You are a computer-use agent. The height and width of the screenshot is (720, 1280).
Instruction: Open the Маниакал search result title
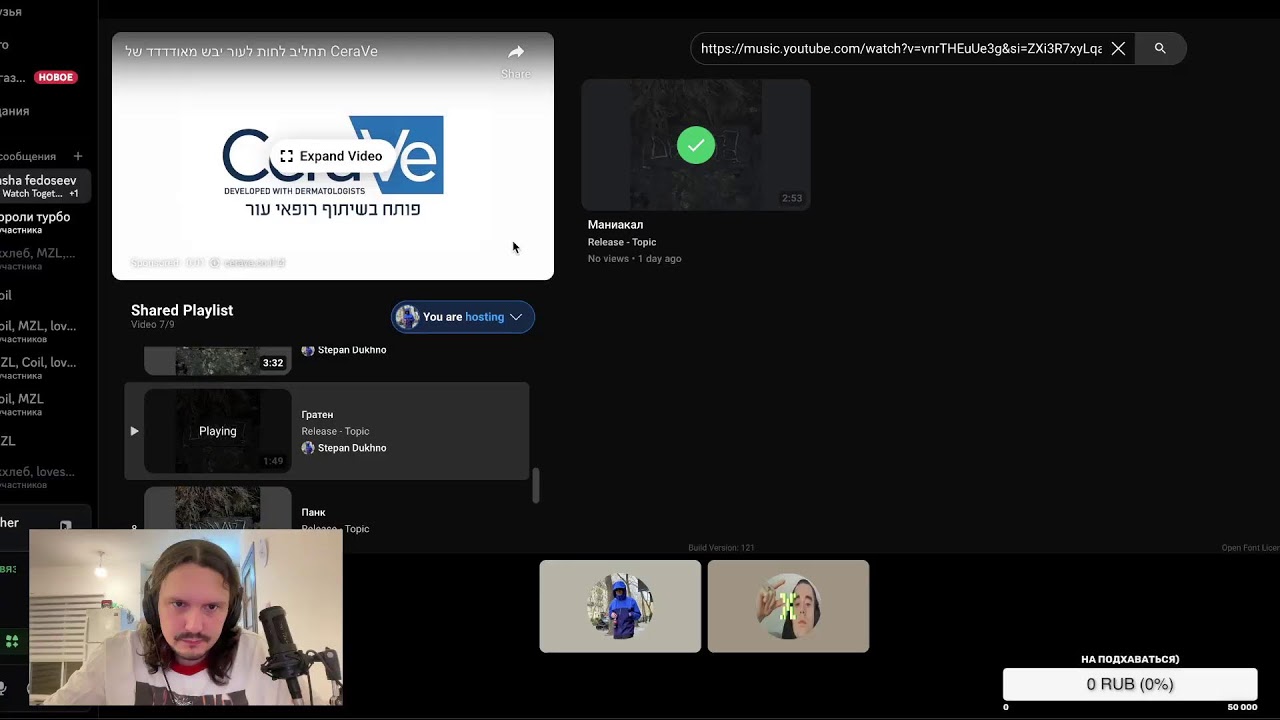[615, 225]
